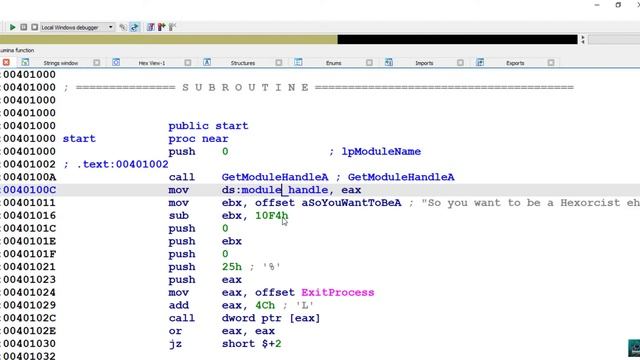The height and width of the screenshot is (360, 640).
Task: Click address 00401011
Action: point(29,203)
